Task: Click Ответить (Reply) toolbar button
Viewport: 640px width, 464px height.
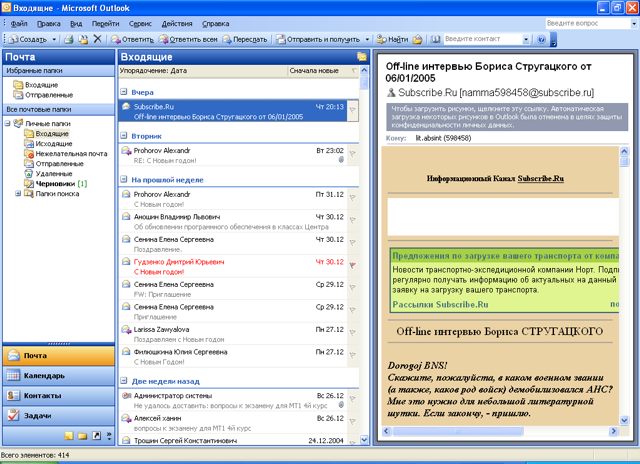Action: (133, 39)
